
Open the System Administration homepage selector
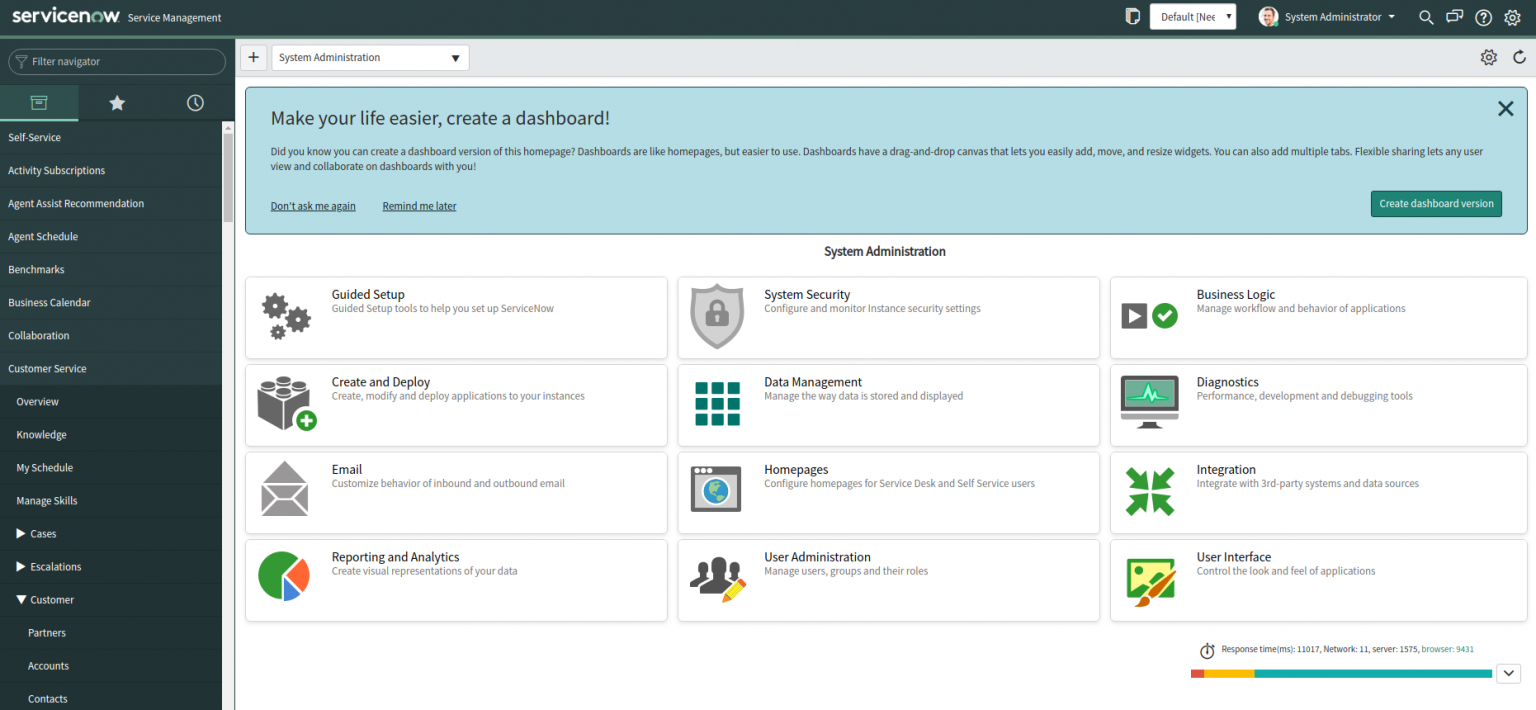370,57
